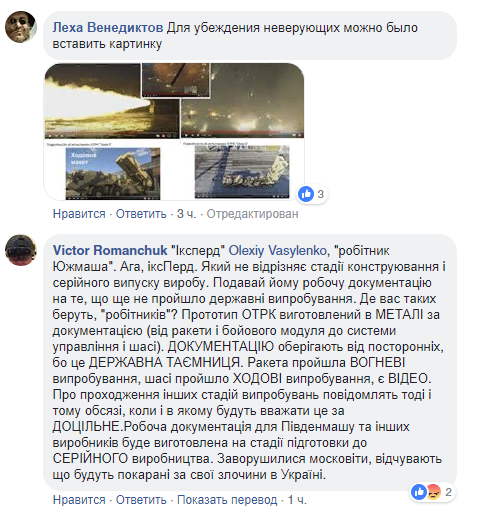Open the bottom-right aerial vehicle picture
This screenshot has width=478, height=509.
pyautogui.click(x=242, y=172)
